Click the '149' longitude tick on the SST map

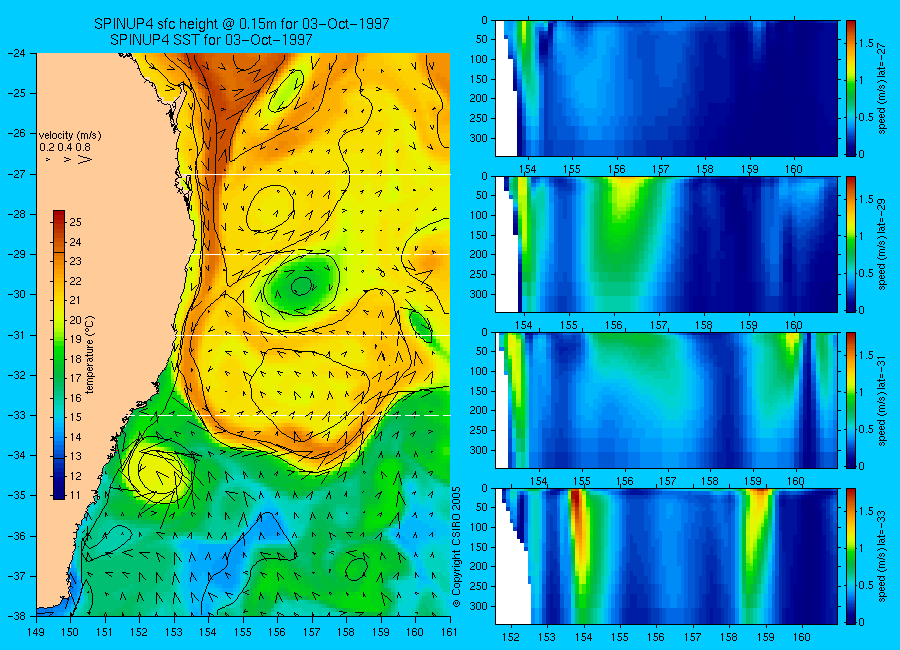tap(37, 632)
